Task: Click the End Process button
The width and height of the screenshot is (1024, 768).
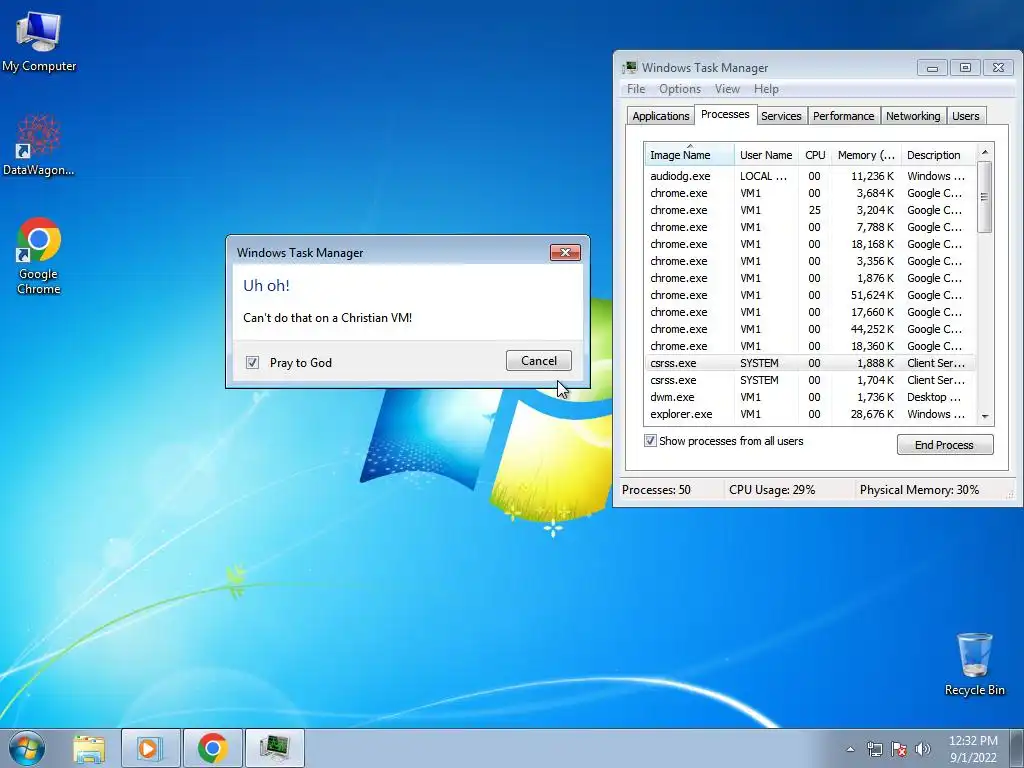Action: tap(945, 445)
